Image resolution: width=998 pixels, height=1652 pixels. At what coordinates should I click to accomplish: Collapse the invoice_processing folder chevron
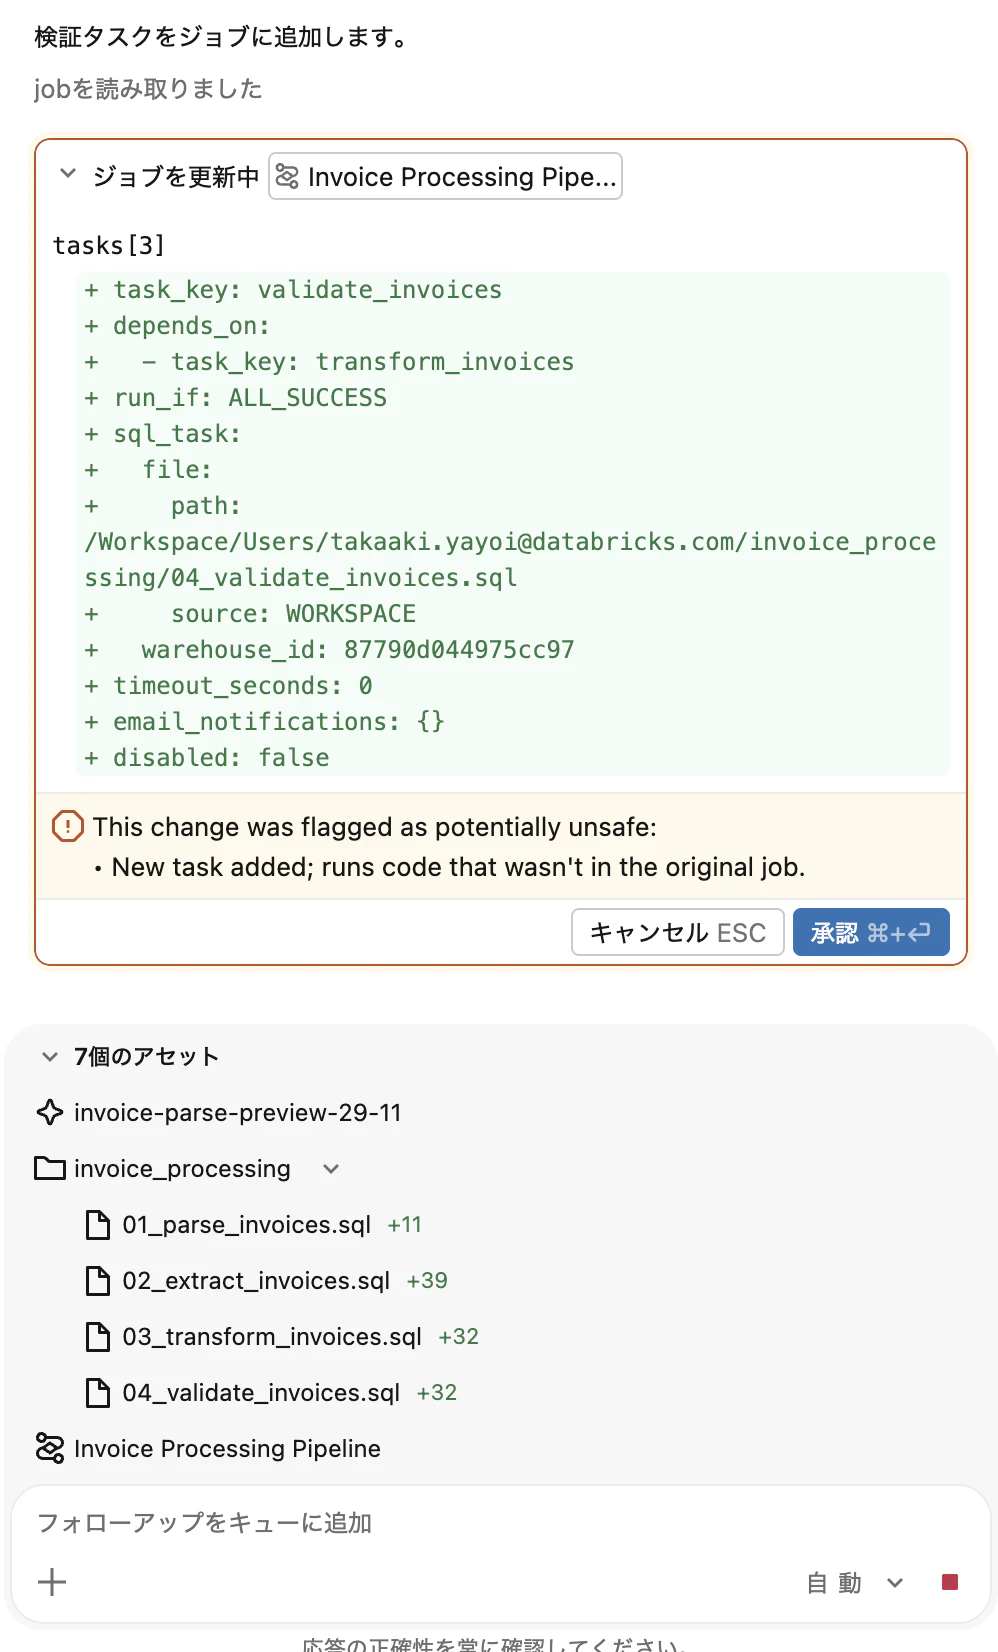click(x=331, y=1168)
